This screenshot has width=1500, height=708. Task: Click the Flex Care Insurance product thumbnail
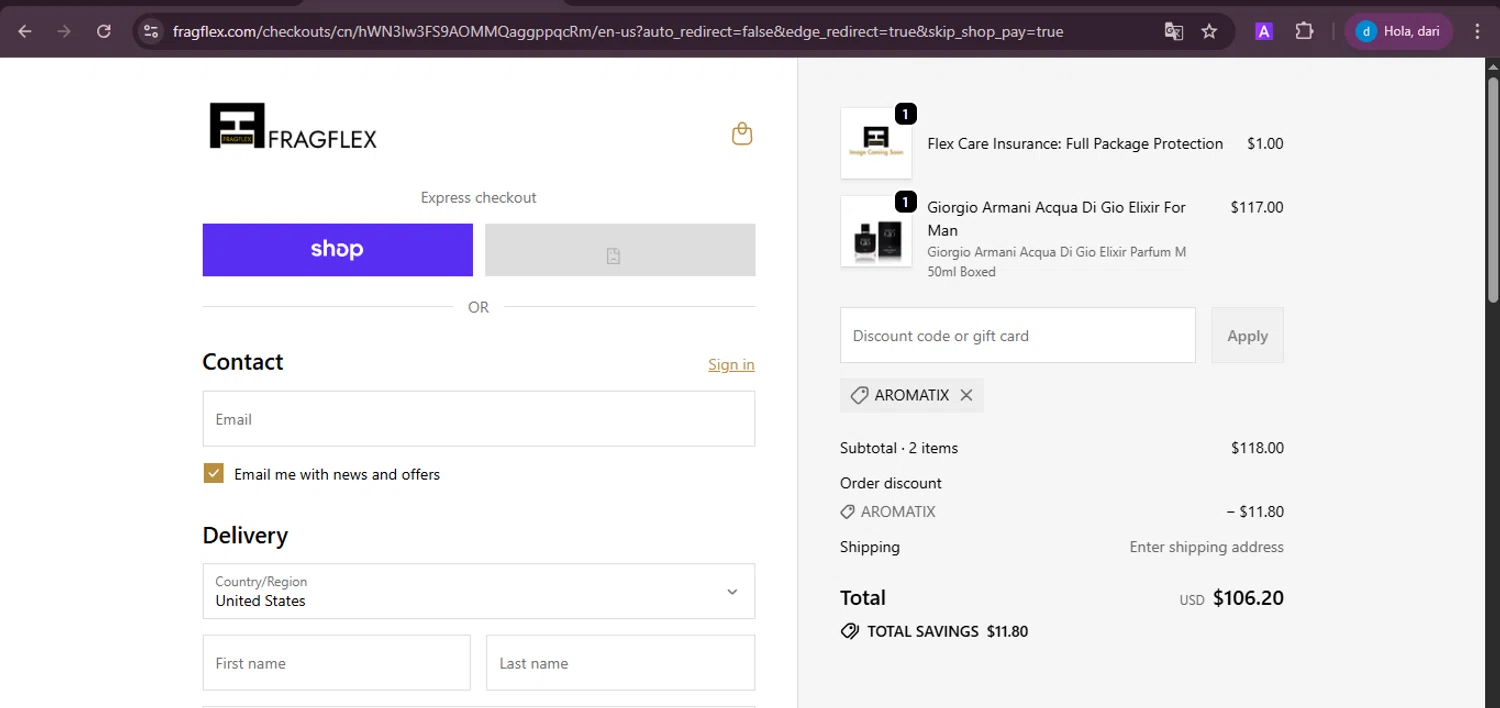[876, 143]
